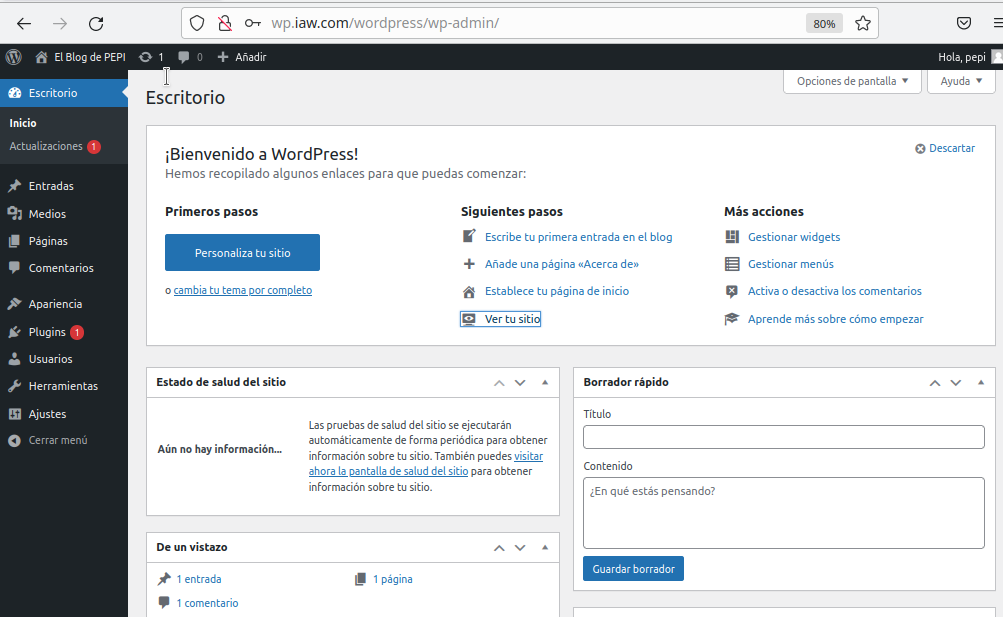The width and height of the screenshot is (1003, 617).
Task: Click the WordPress logo in admin bar
Action: (13, 57)
